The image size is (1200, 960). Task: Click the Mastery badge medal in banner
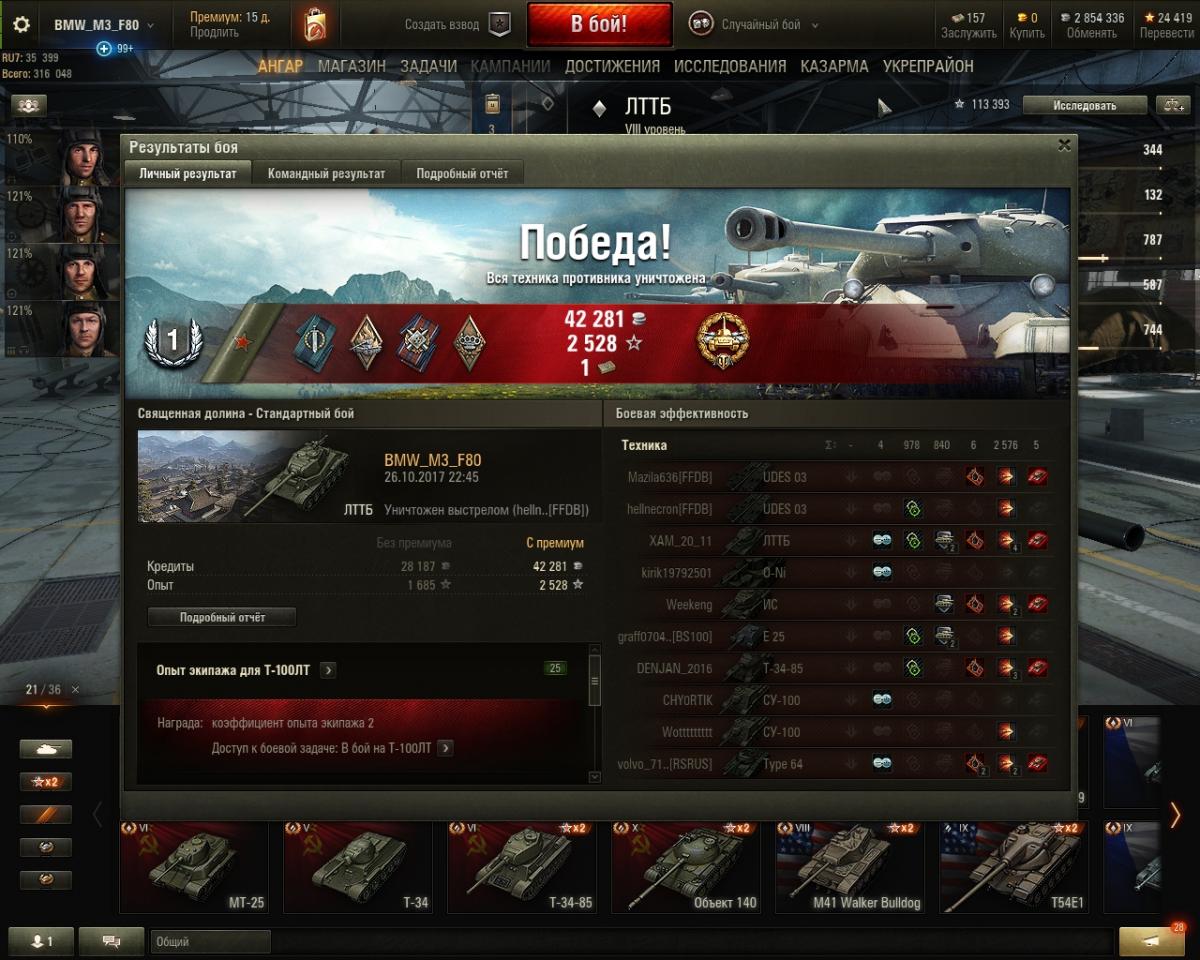(722, 341)
